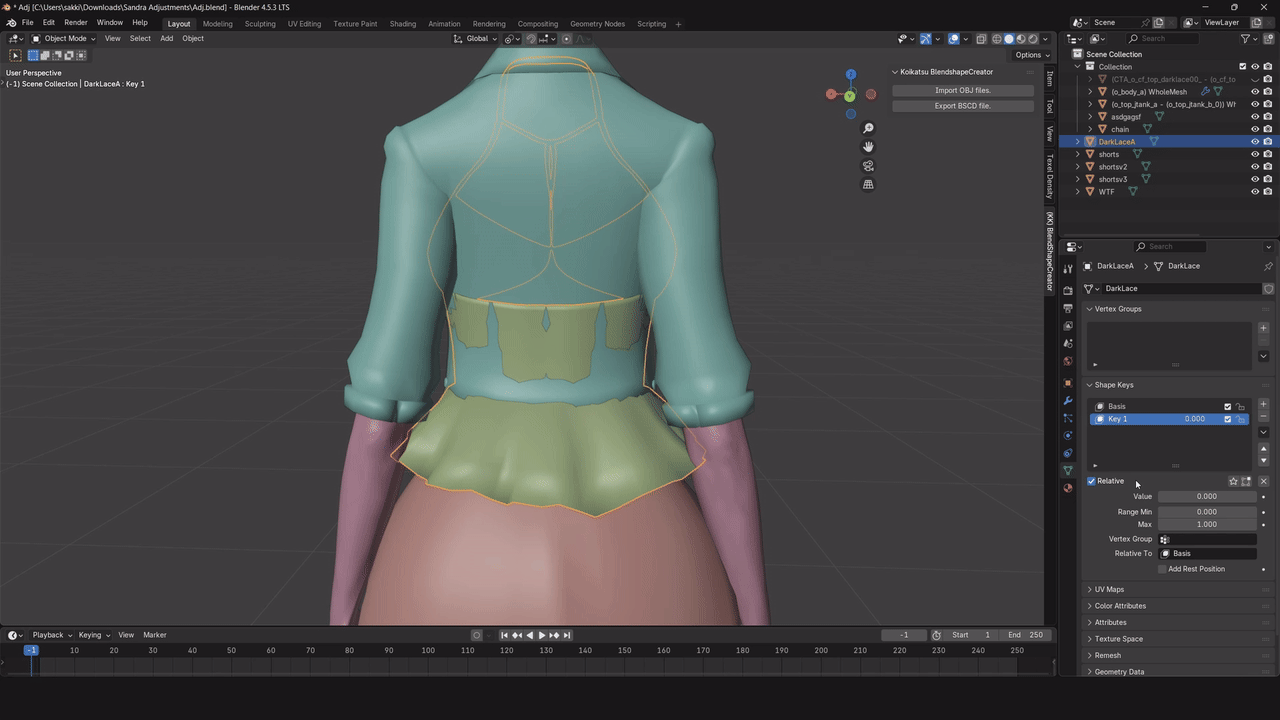Toggle camera view gizmo in viewport

click(x=868, y=166)
